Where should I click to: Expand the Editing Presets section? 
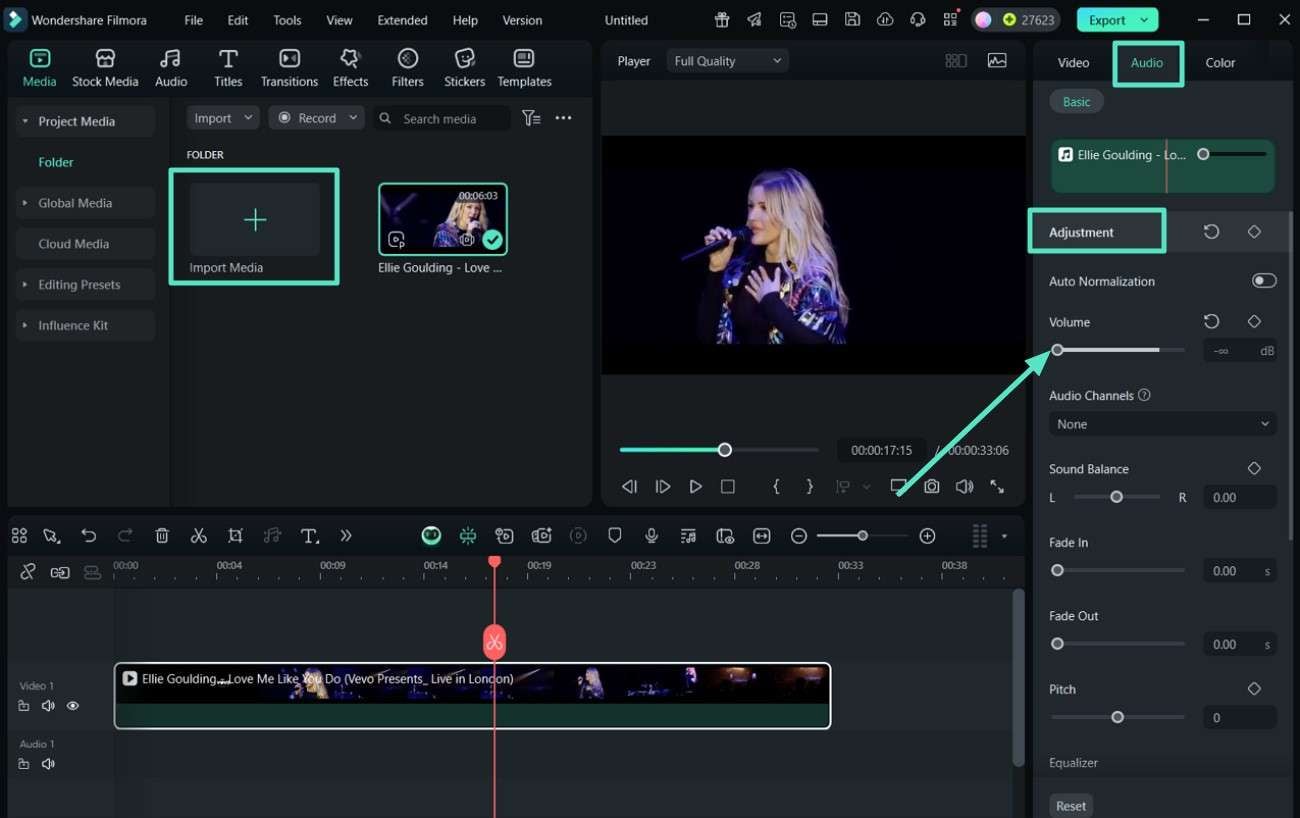[85, 285]
